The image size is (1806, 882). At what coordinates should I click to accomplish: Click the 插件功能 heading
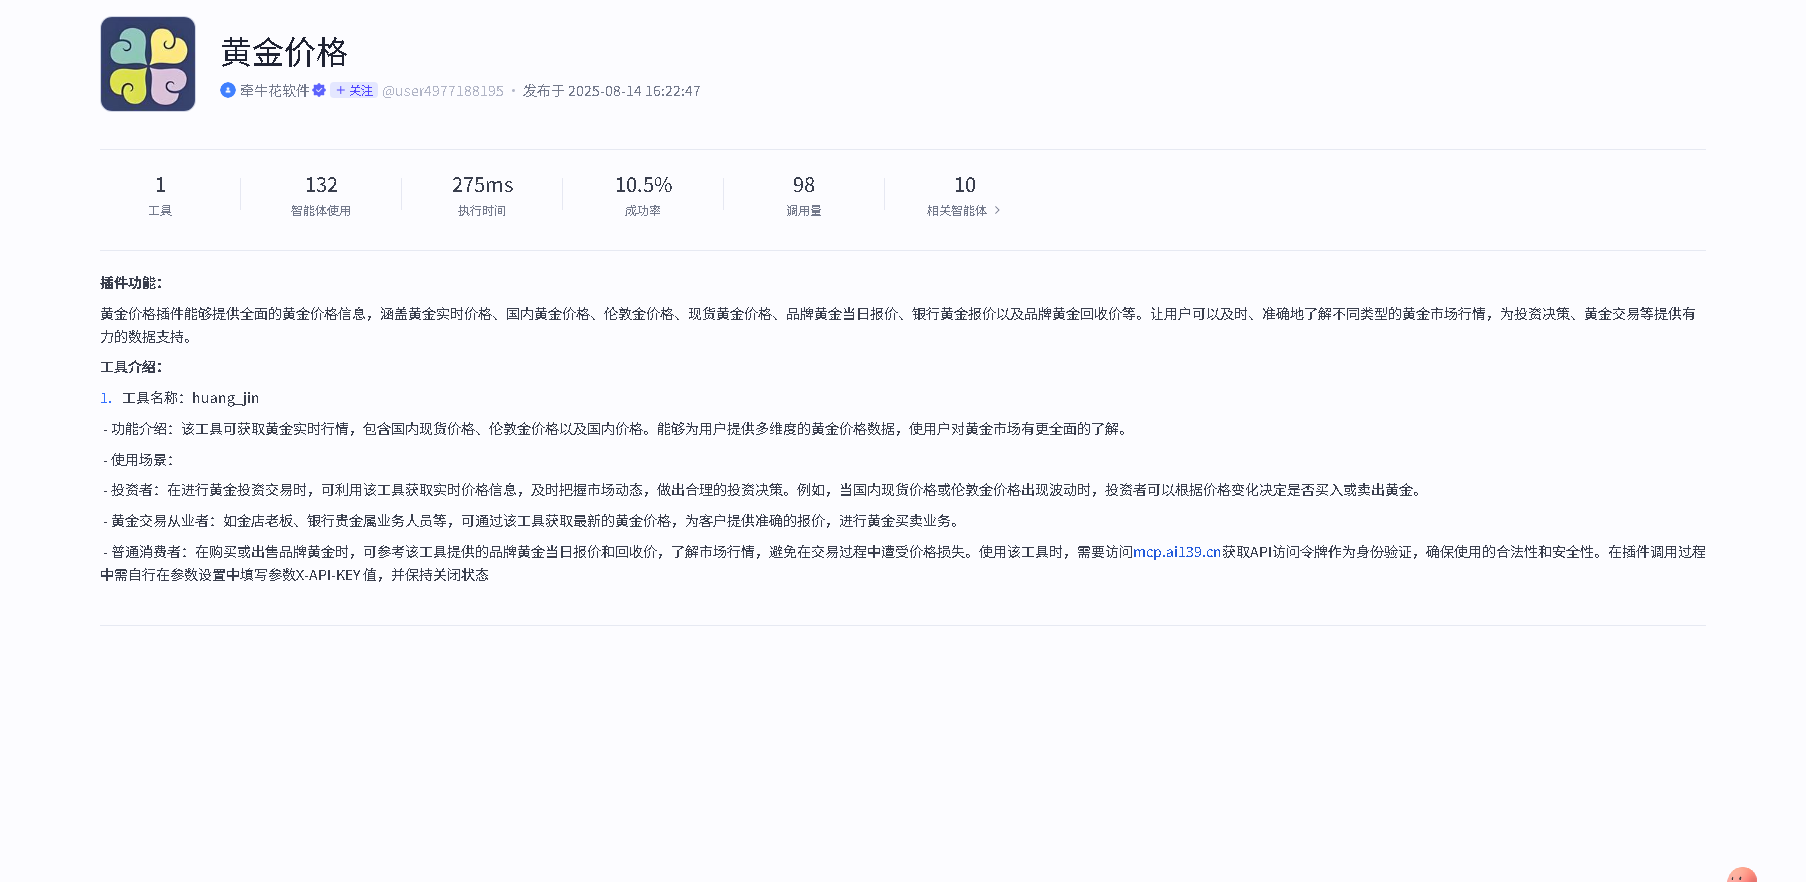131,283
